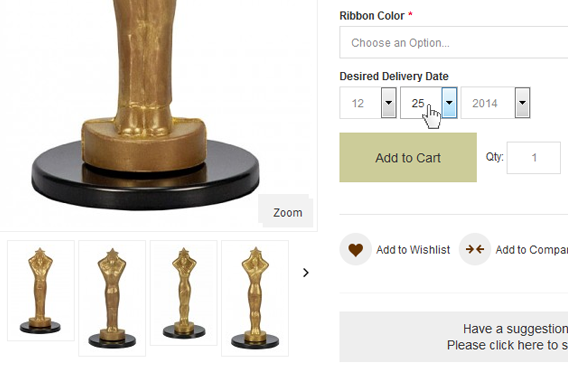Open the year dropdown showing 2014

click(x=496, y=103)
